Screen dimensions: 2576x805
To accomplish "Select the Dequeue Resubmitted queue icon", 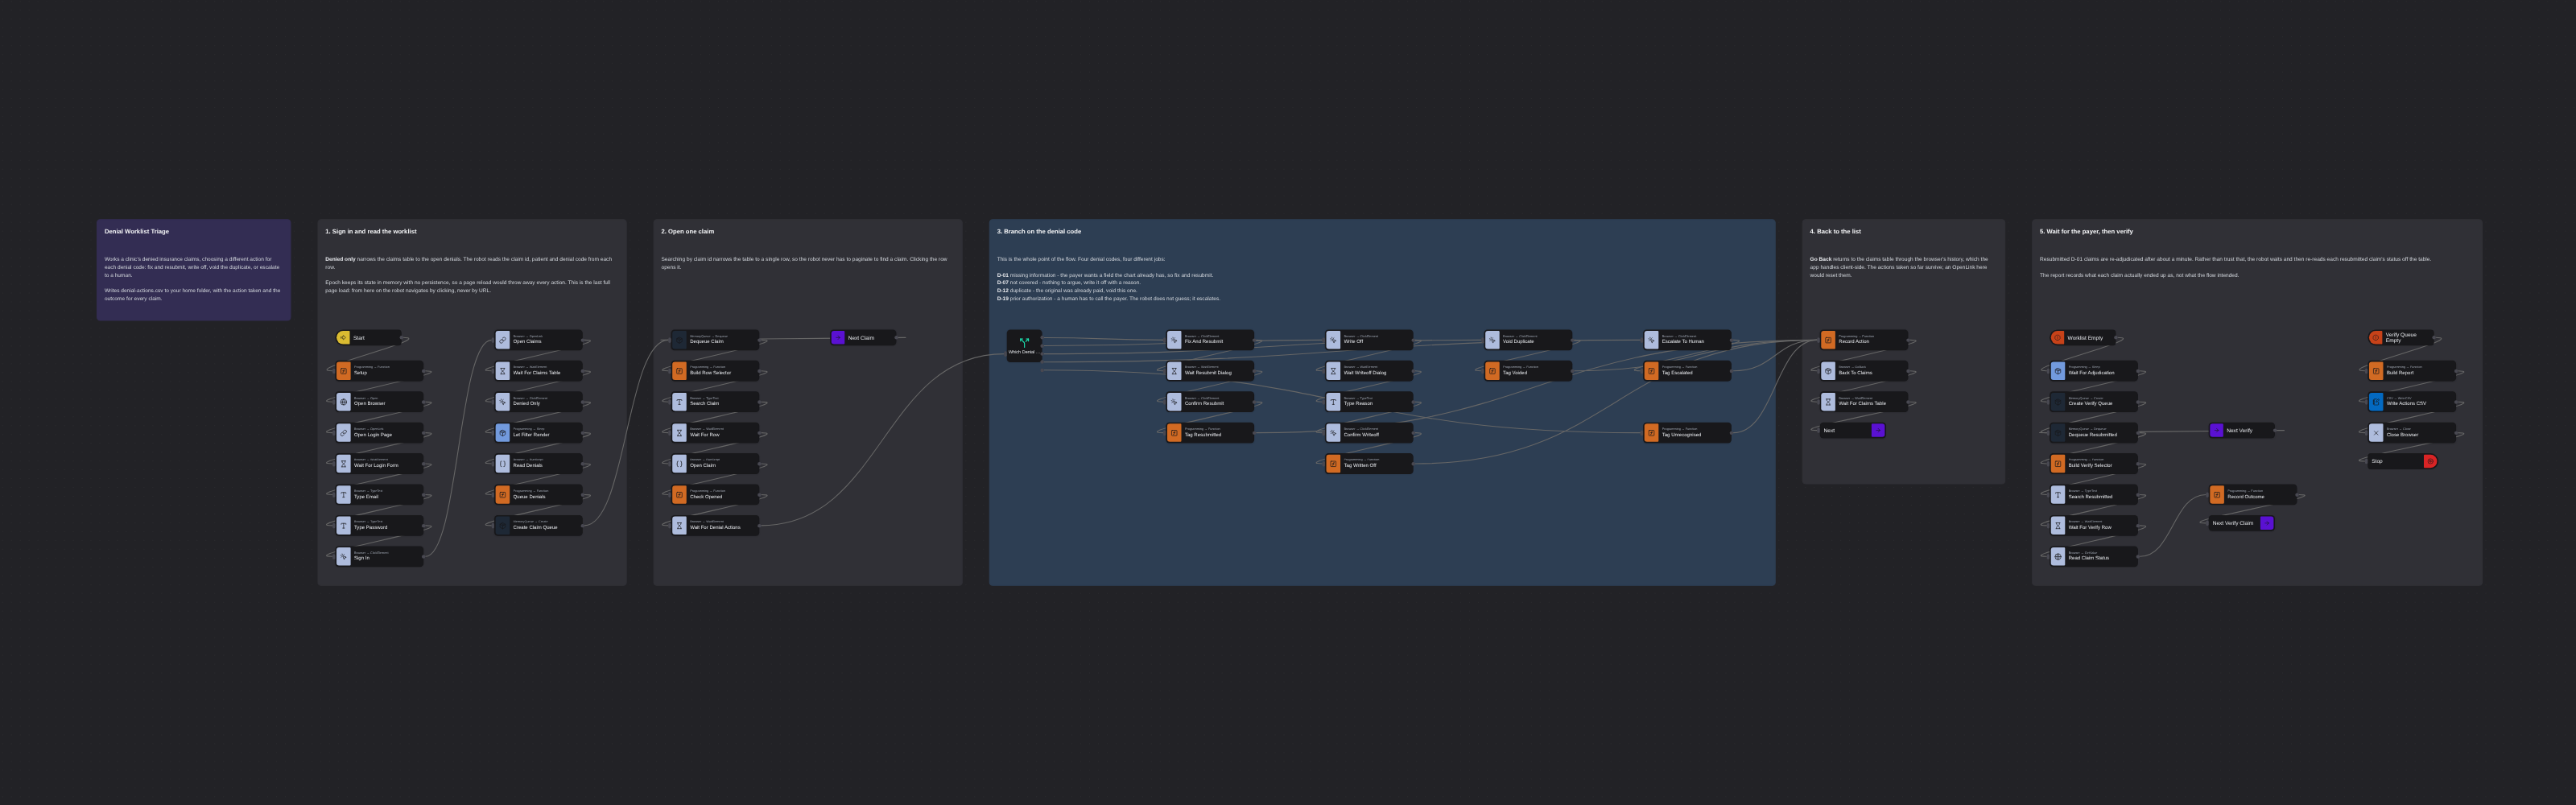I will [2059, 433].
